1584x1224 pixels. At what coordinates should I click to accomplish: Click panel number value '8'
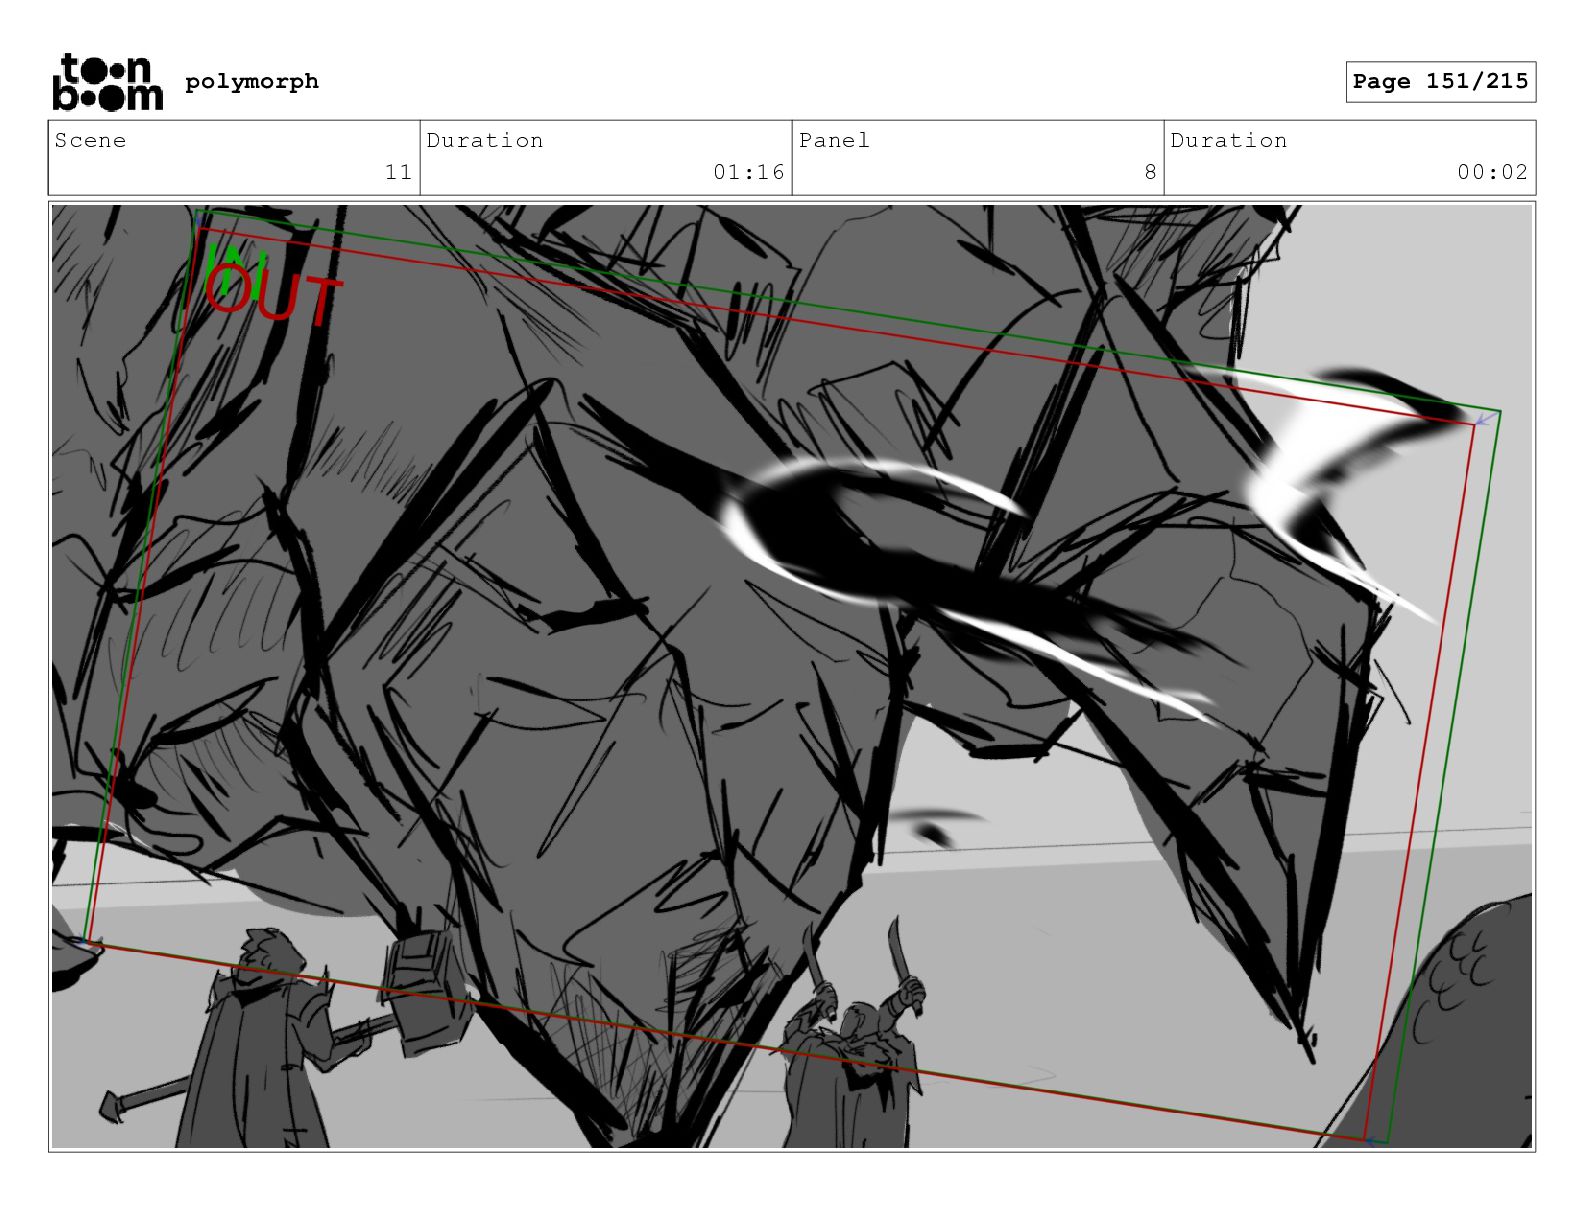[x=1150, y=172]
